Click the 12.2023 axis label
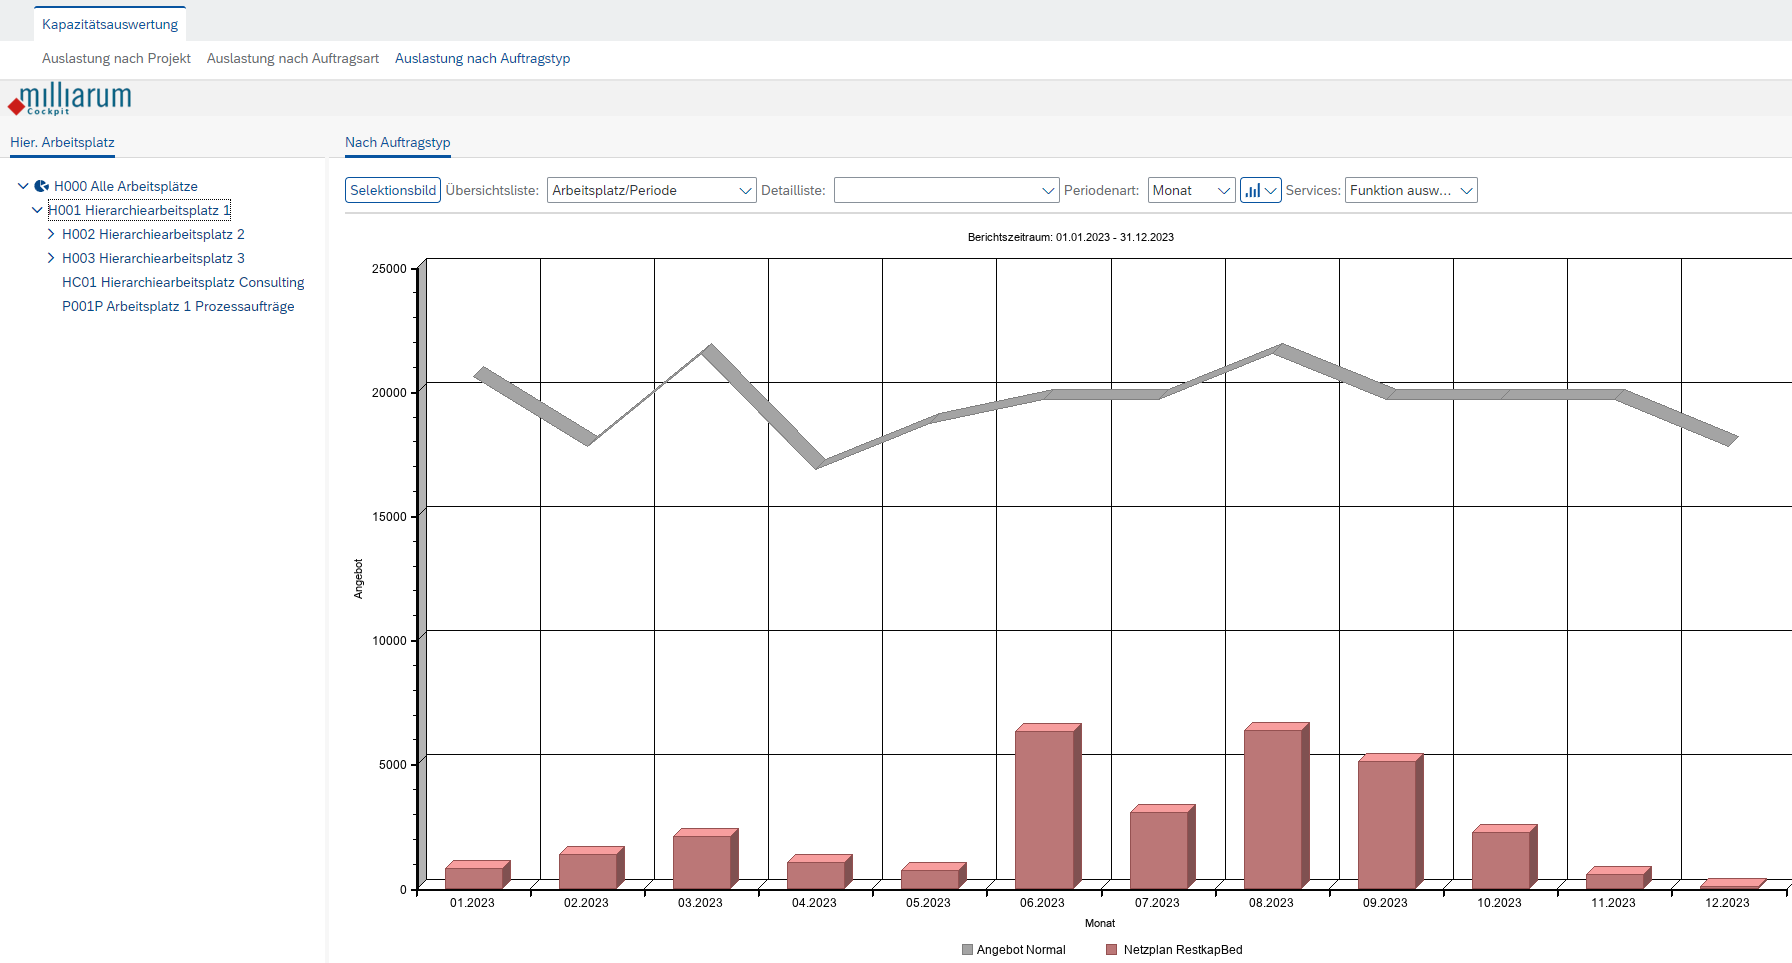Screen dimensions: 1792x963 coord(1727,903)
